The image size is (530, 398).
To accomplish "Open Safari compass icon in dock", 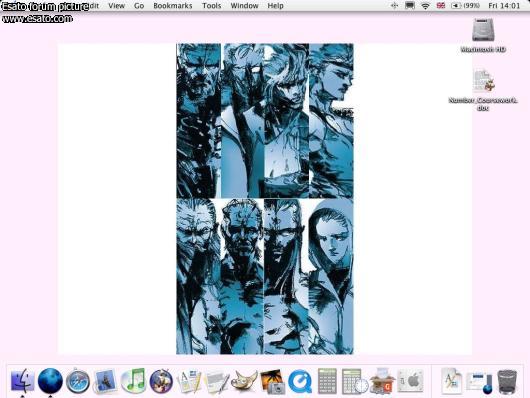I will 78,381.
